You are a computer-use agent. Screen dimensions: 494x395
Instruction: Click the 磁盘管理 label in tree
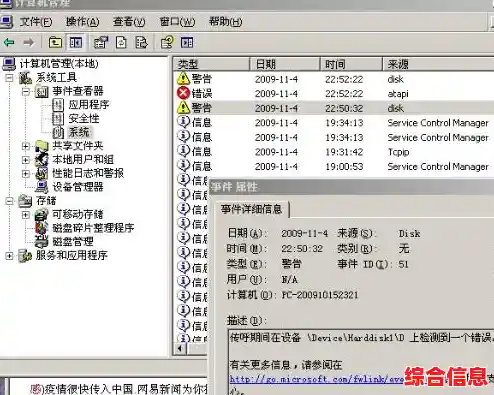(x=73, y=241)
